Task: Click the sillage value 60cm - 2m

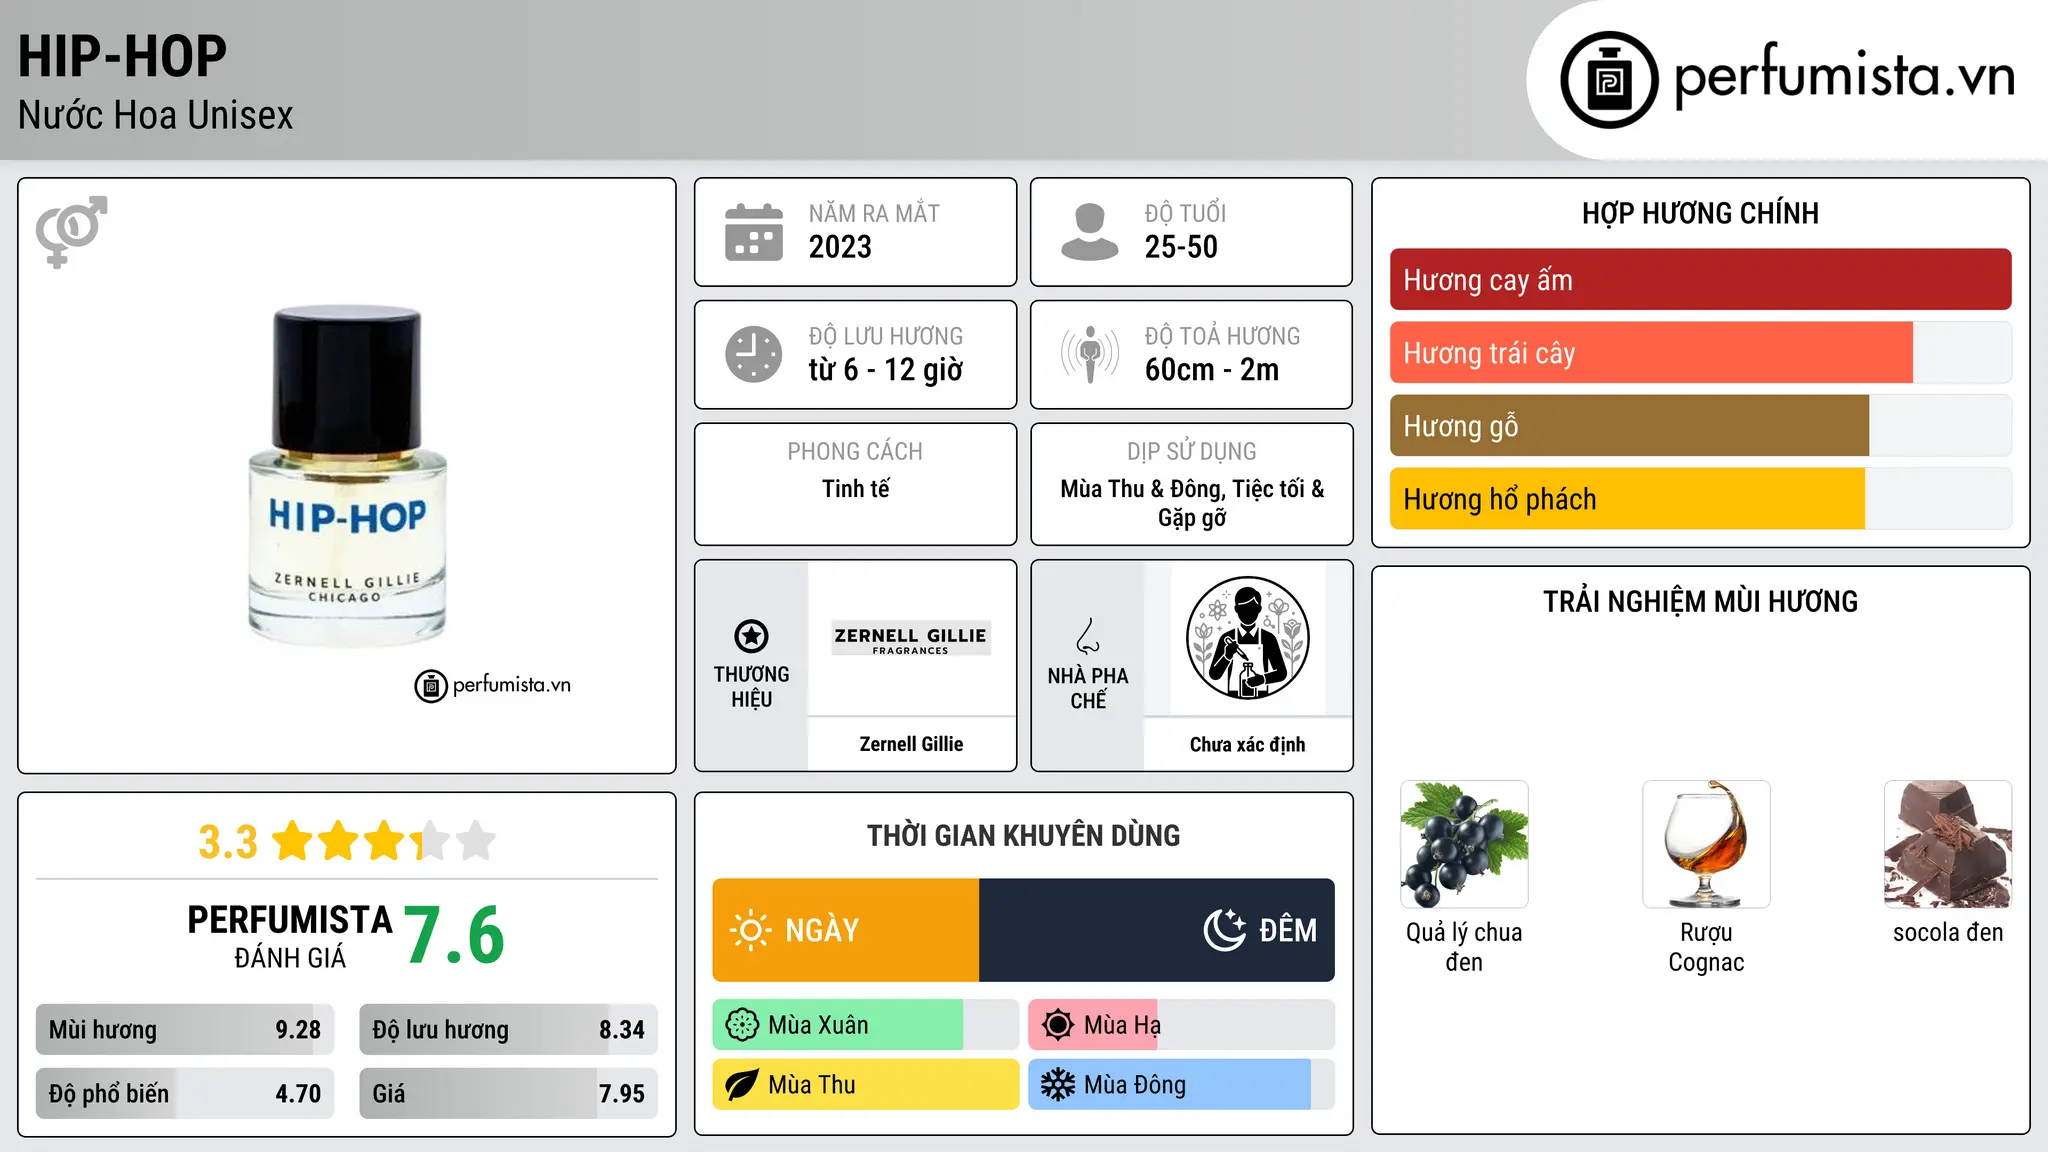Action: tap(1212, 370)
